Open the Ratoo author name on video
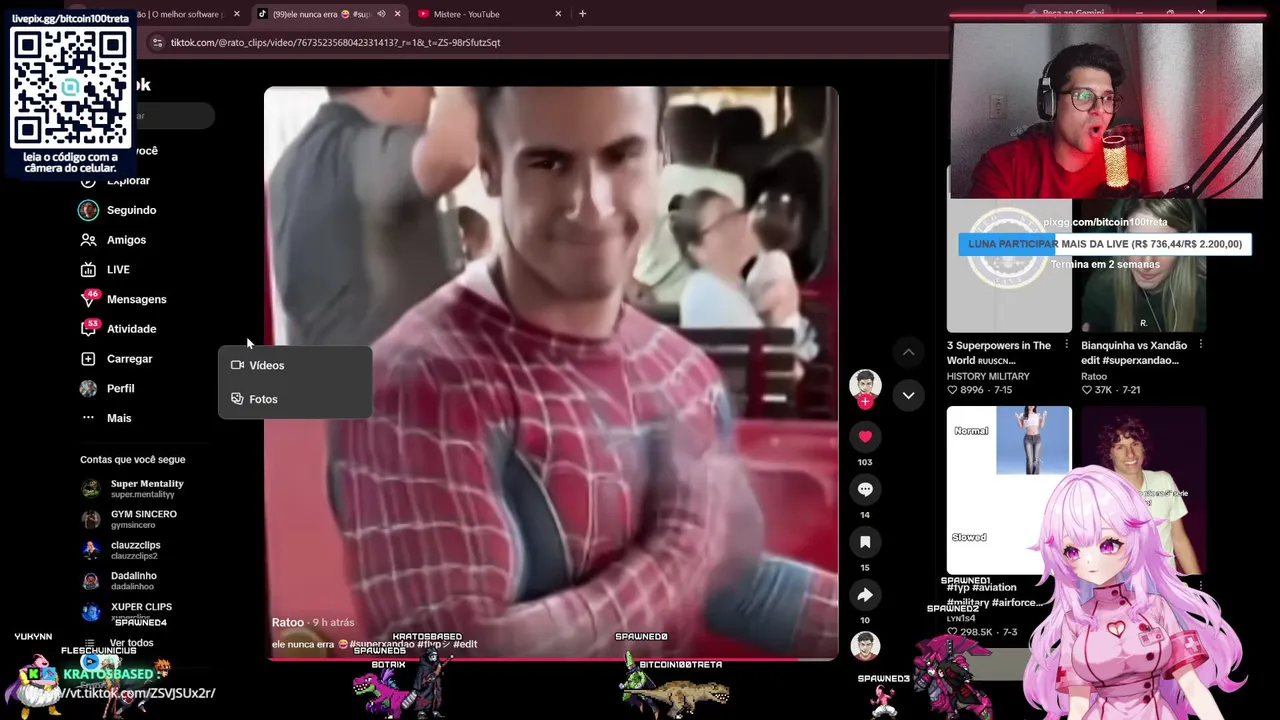 (288, 622)
